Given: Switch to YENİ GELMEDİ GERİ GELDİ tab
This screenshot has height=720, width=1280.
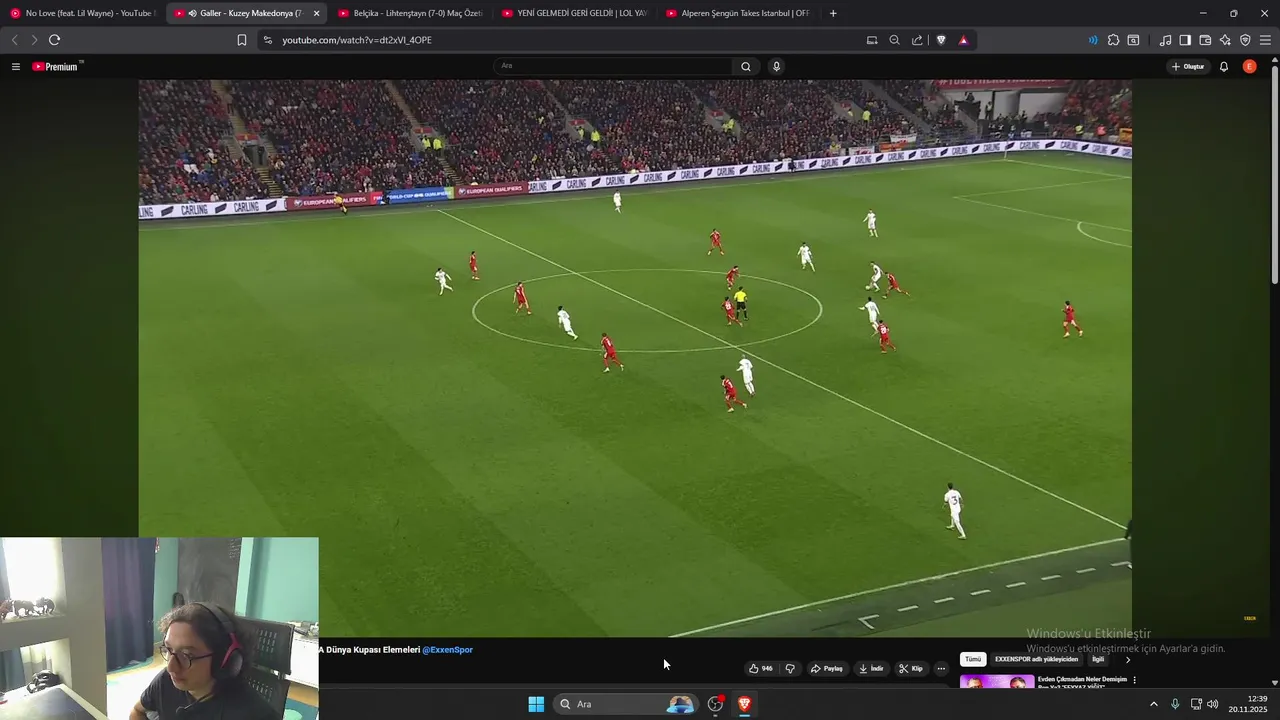Looking at the screenshot, I should click(574, 13).
